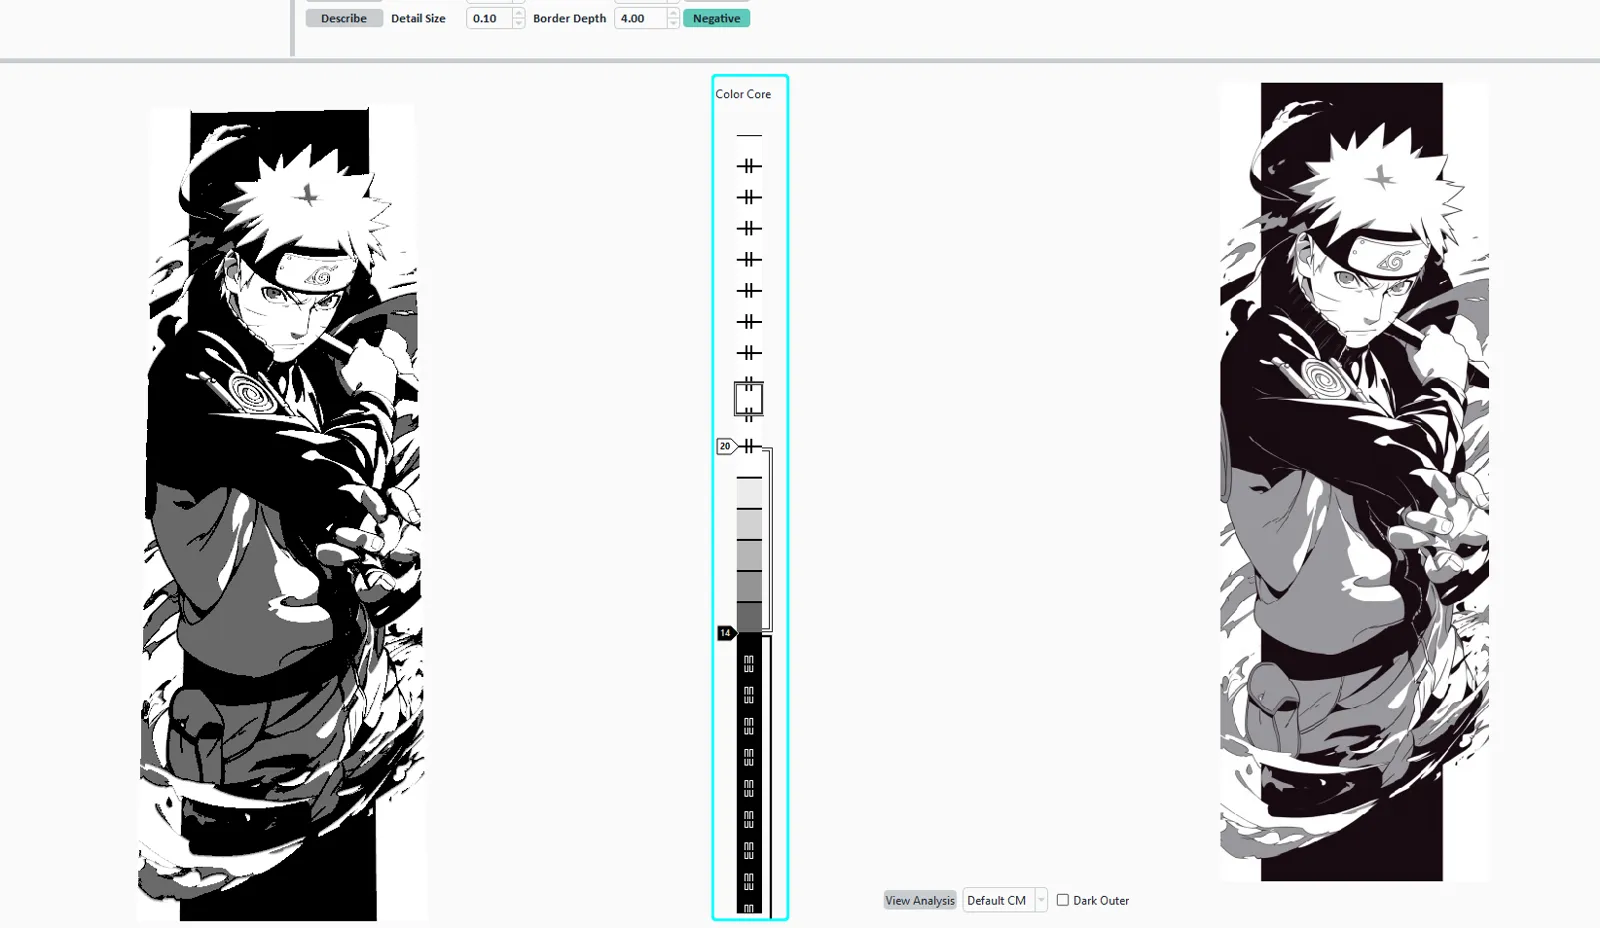Open the Default CM dropdown
This screenshot has width=1600, height=928.
pyautogui.click(x=1004, y=900)
